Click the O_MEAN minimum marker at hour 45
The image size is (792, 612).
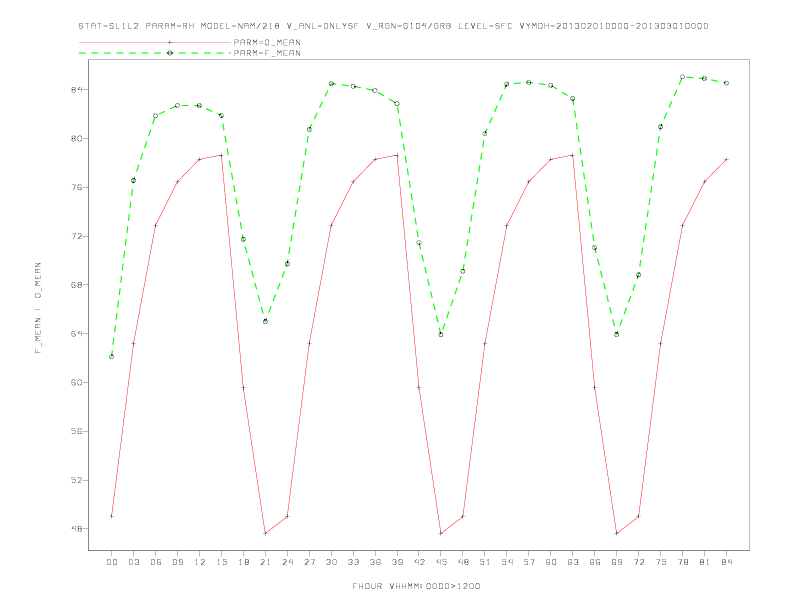[441, 533]
